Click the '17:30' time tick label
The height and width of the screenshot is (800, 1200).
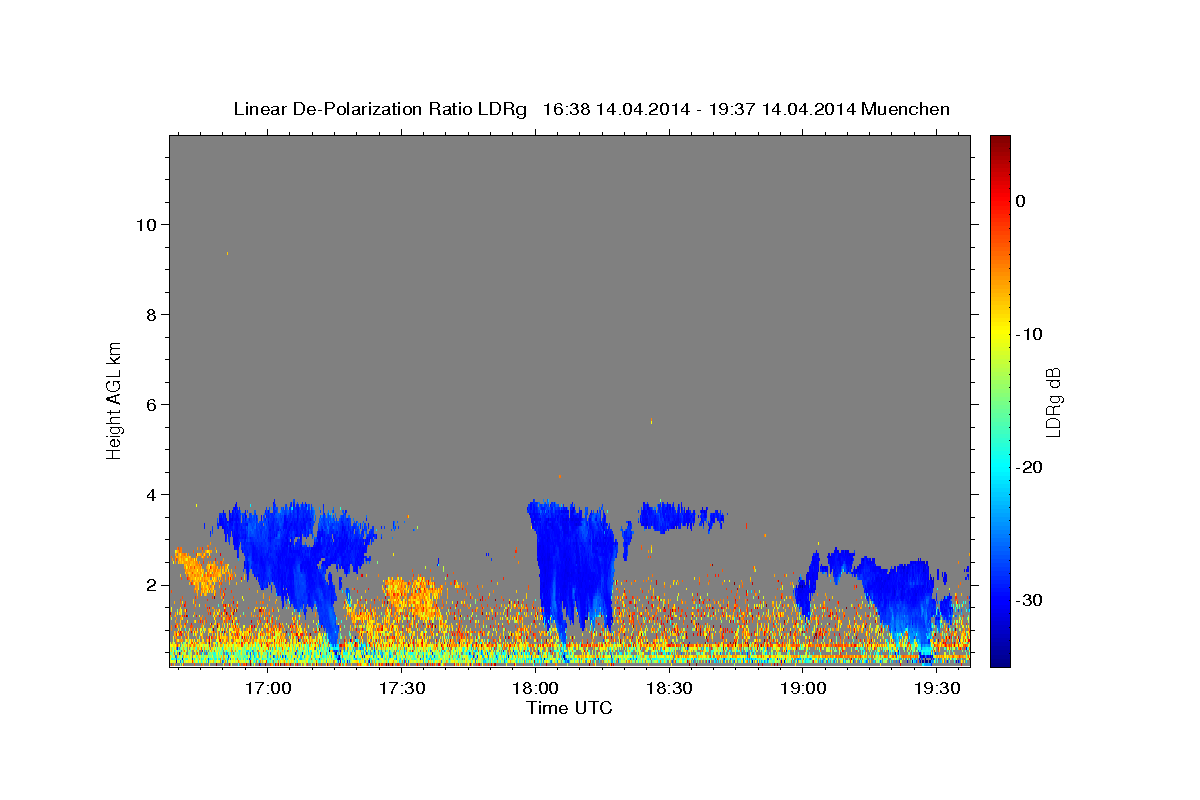click(402, 688)
